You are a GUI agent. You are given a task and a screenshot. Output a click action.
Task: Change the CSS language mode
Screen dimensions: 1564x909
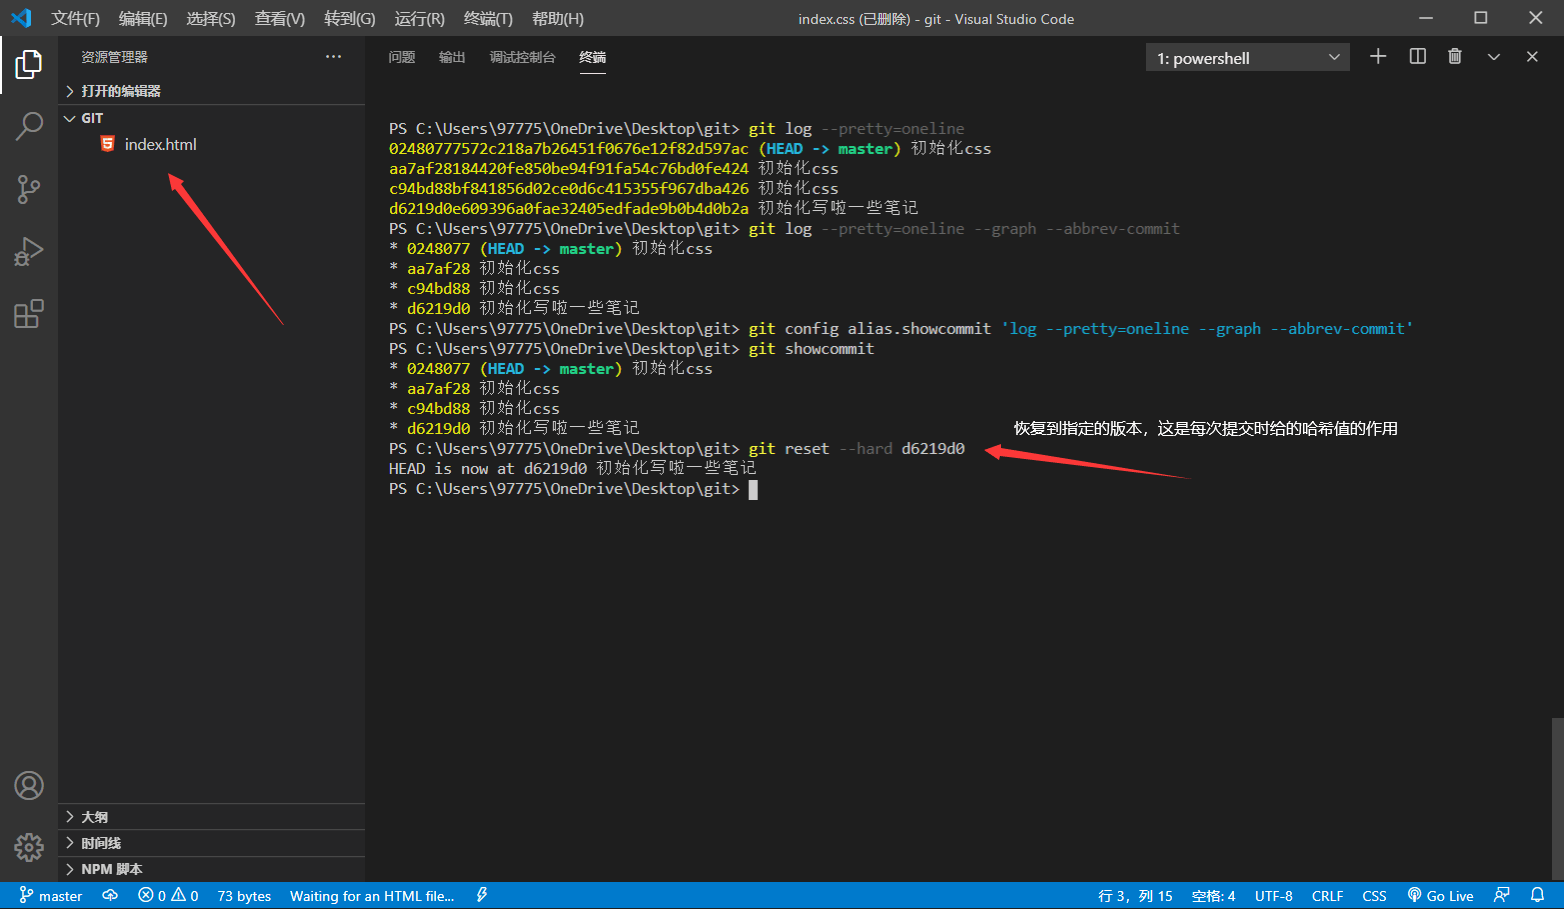[1374, 896]
